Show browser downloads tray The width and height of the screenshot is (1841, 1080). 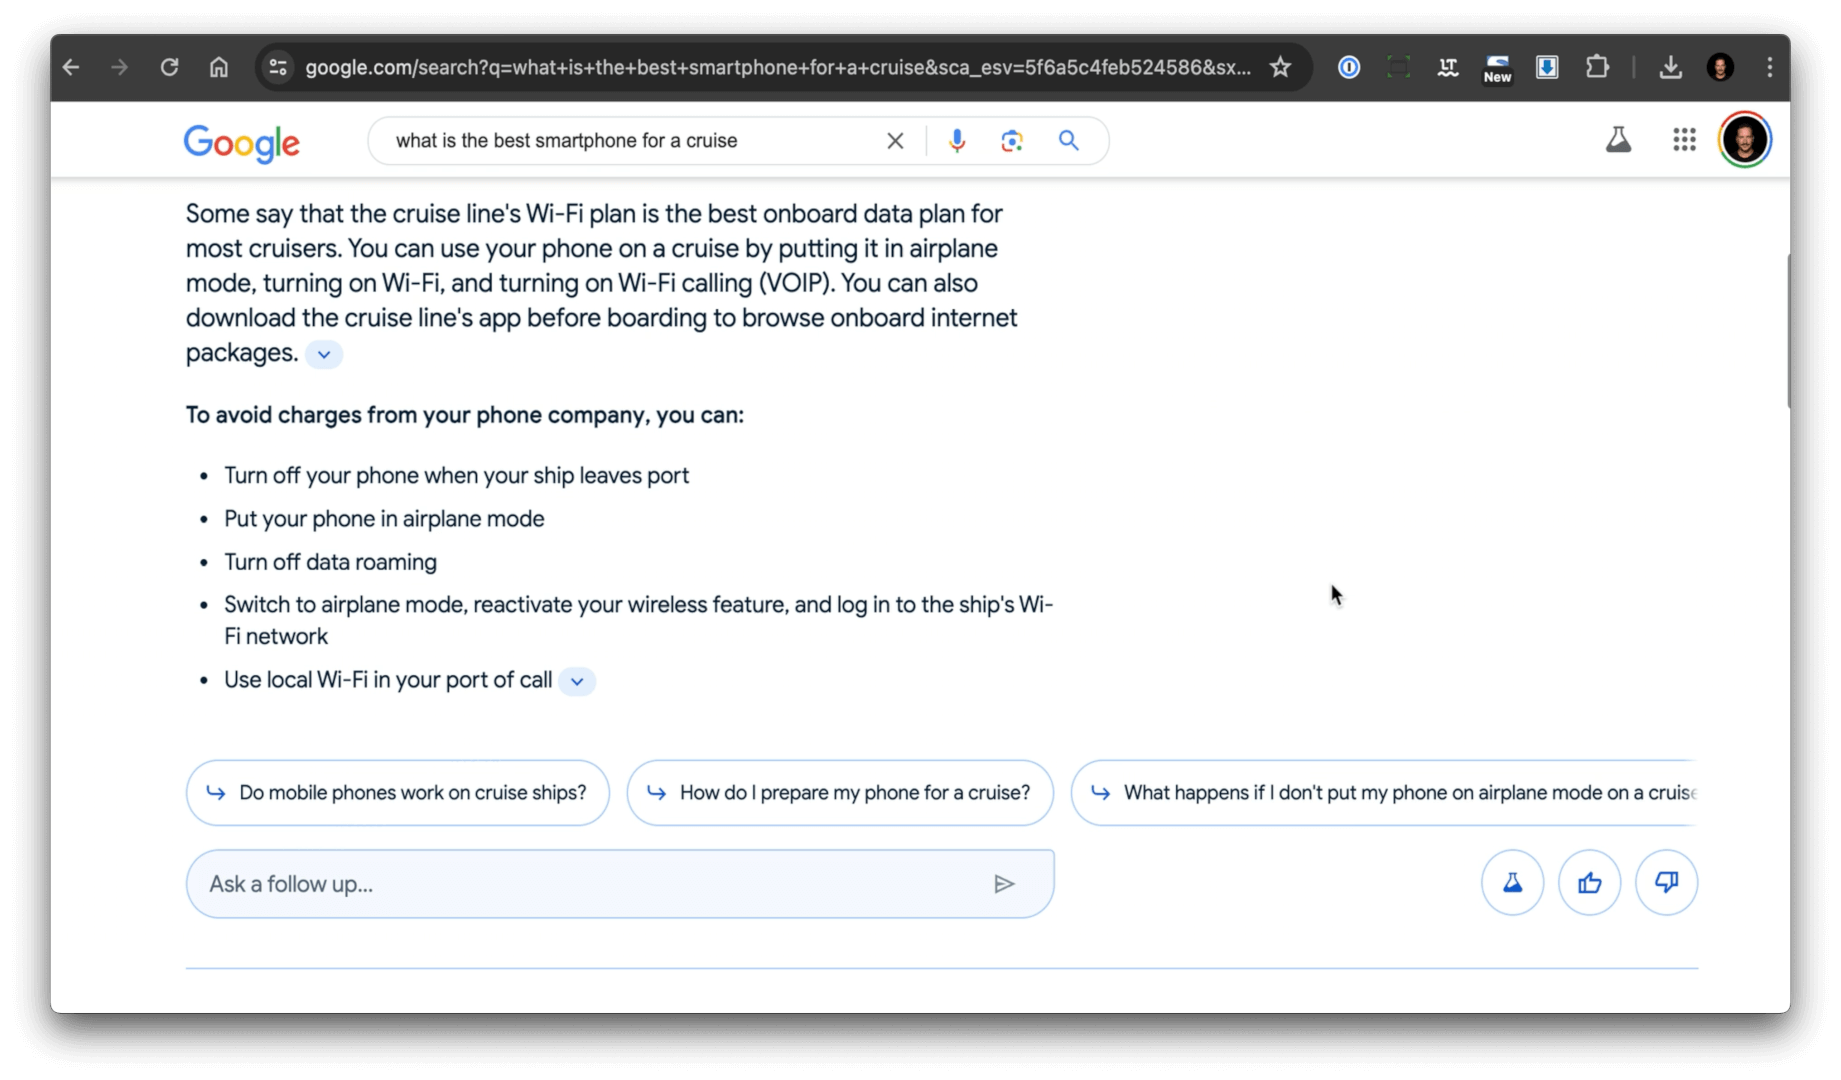click(x=1670, y=67)
